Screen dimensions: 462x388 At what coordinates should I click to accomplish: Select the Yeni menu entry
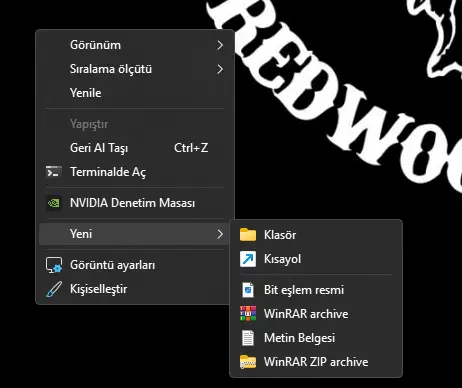click(134, 234)
